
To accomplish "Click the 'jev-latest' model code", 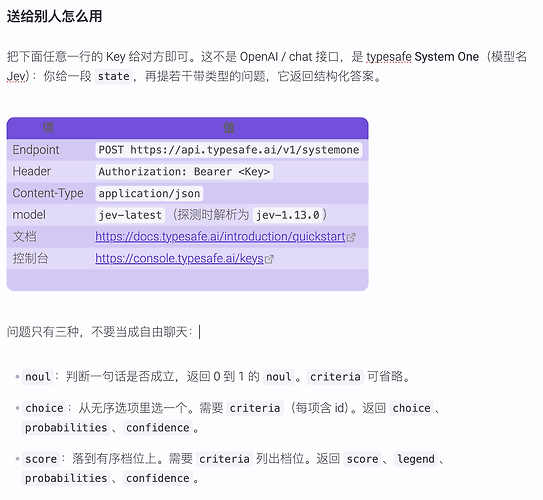I will tap(130, 215).
